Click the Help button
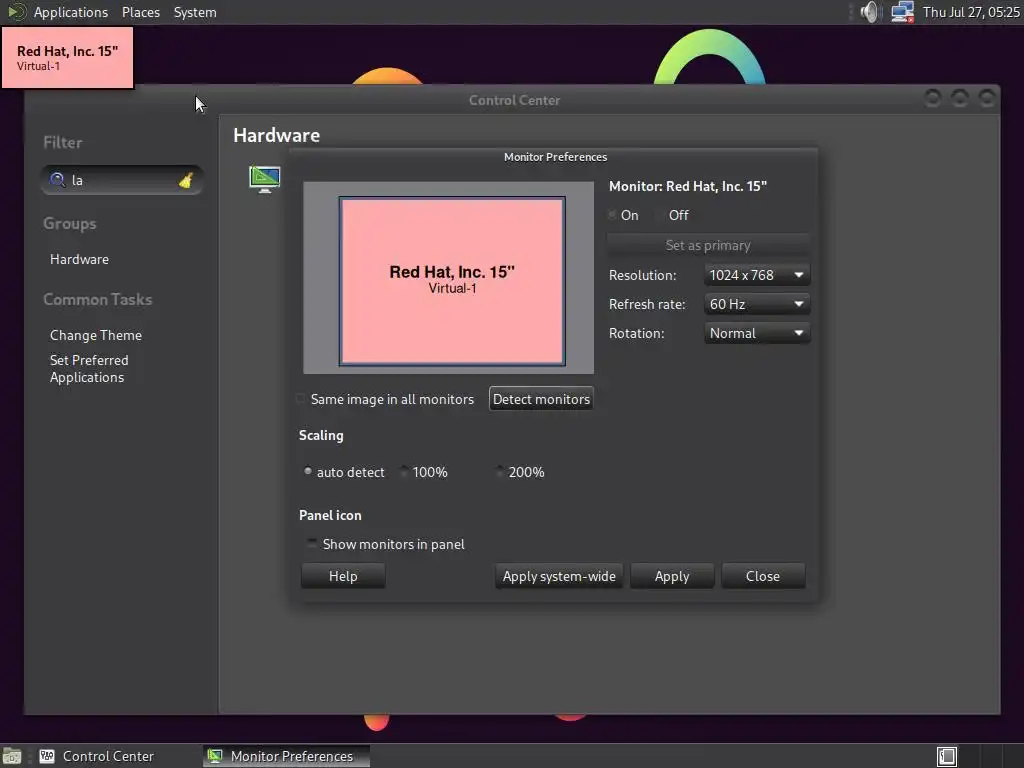Screen dimensions: 1024x768 pyautogui.click(x=343, y=576)
